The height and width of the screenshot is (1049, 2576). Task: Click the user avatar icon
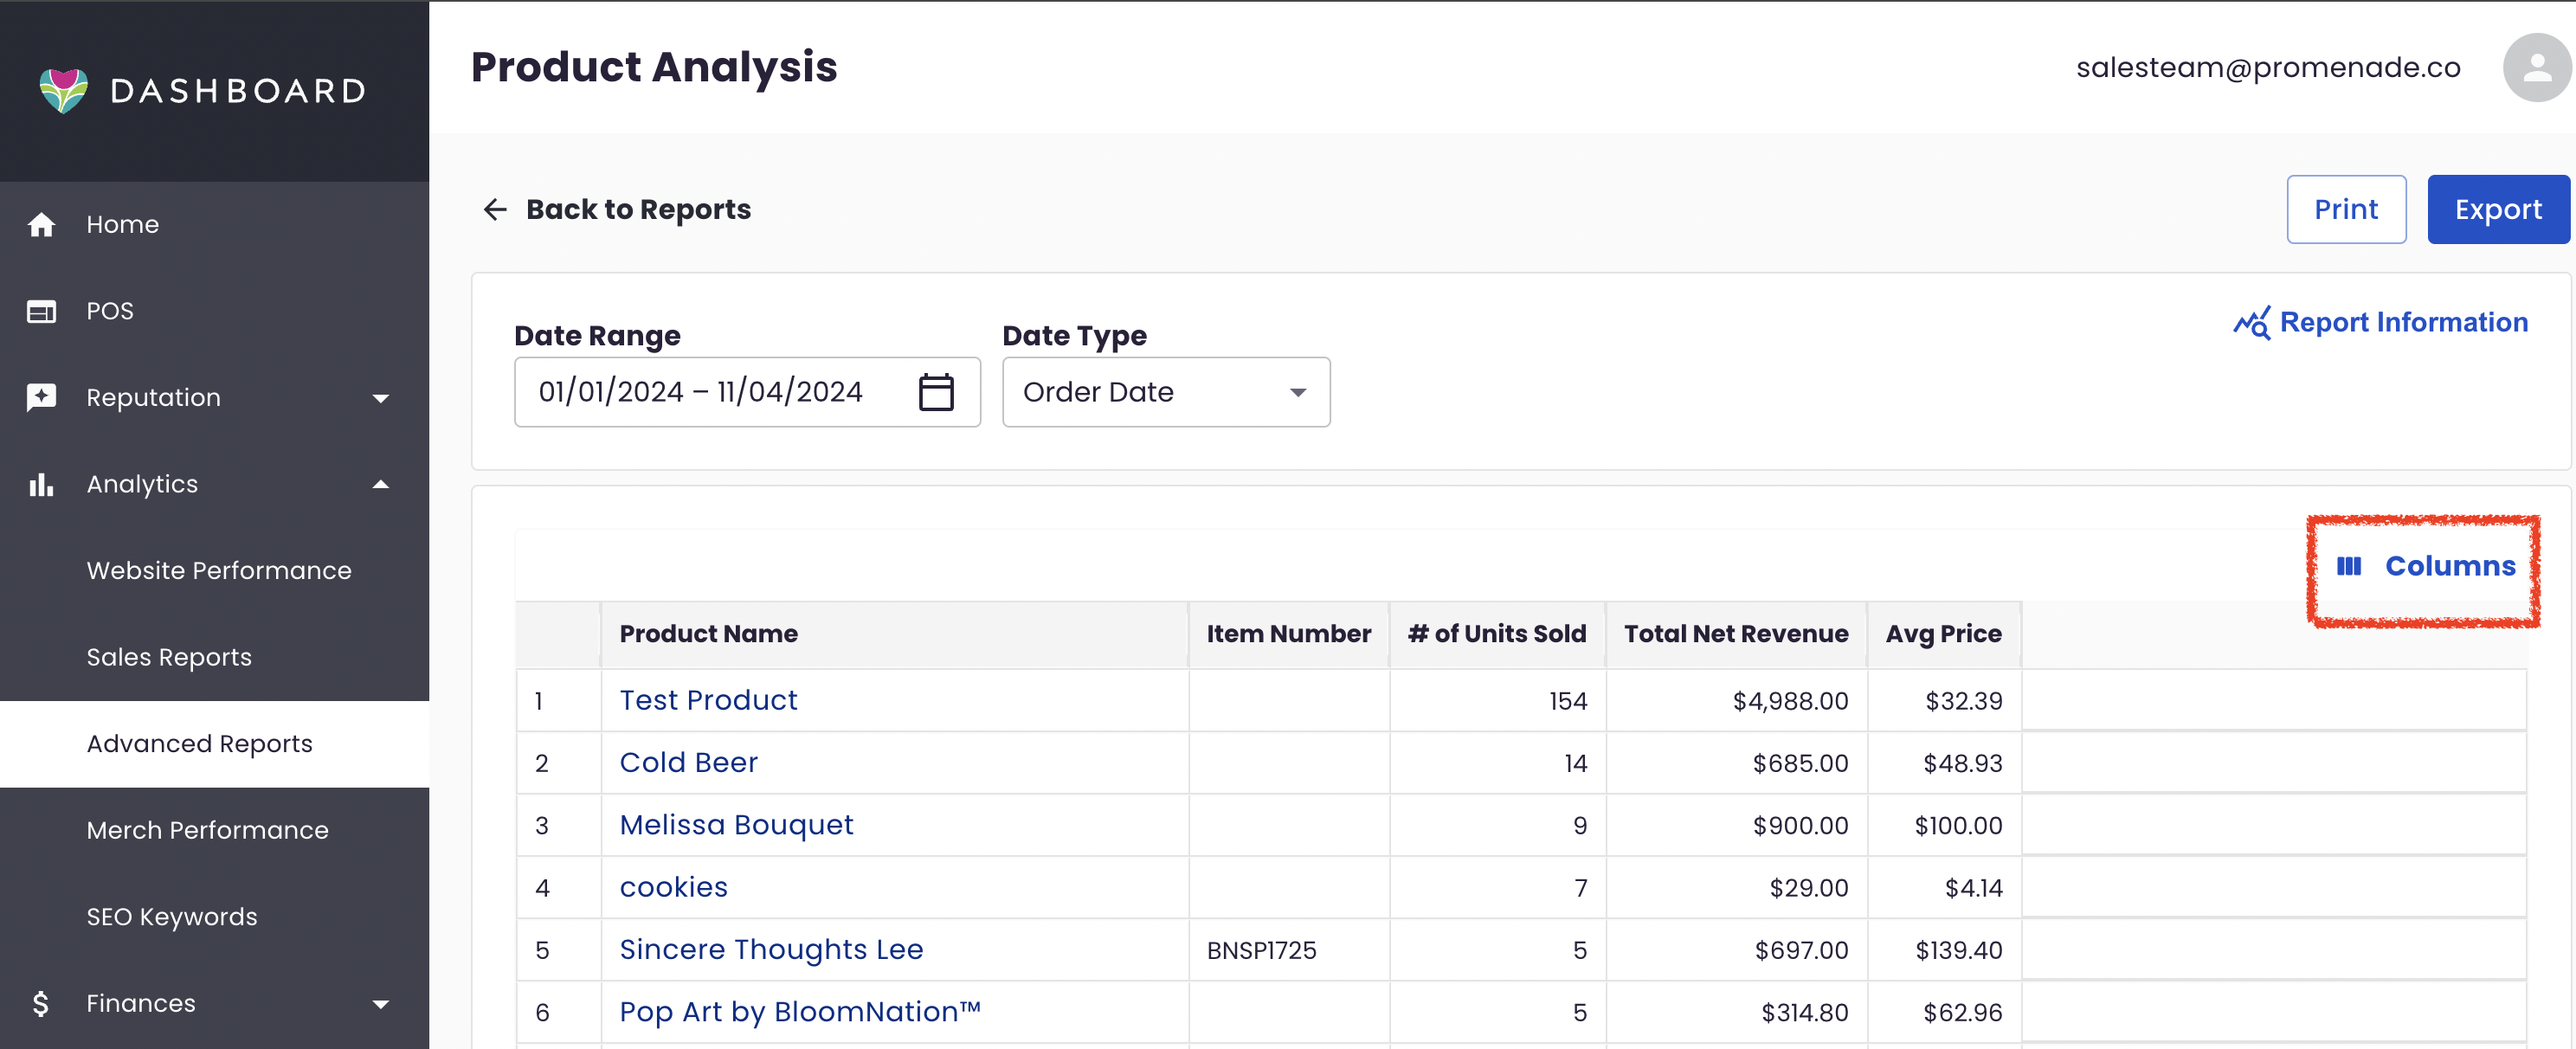point(2535,67)
